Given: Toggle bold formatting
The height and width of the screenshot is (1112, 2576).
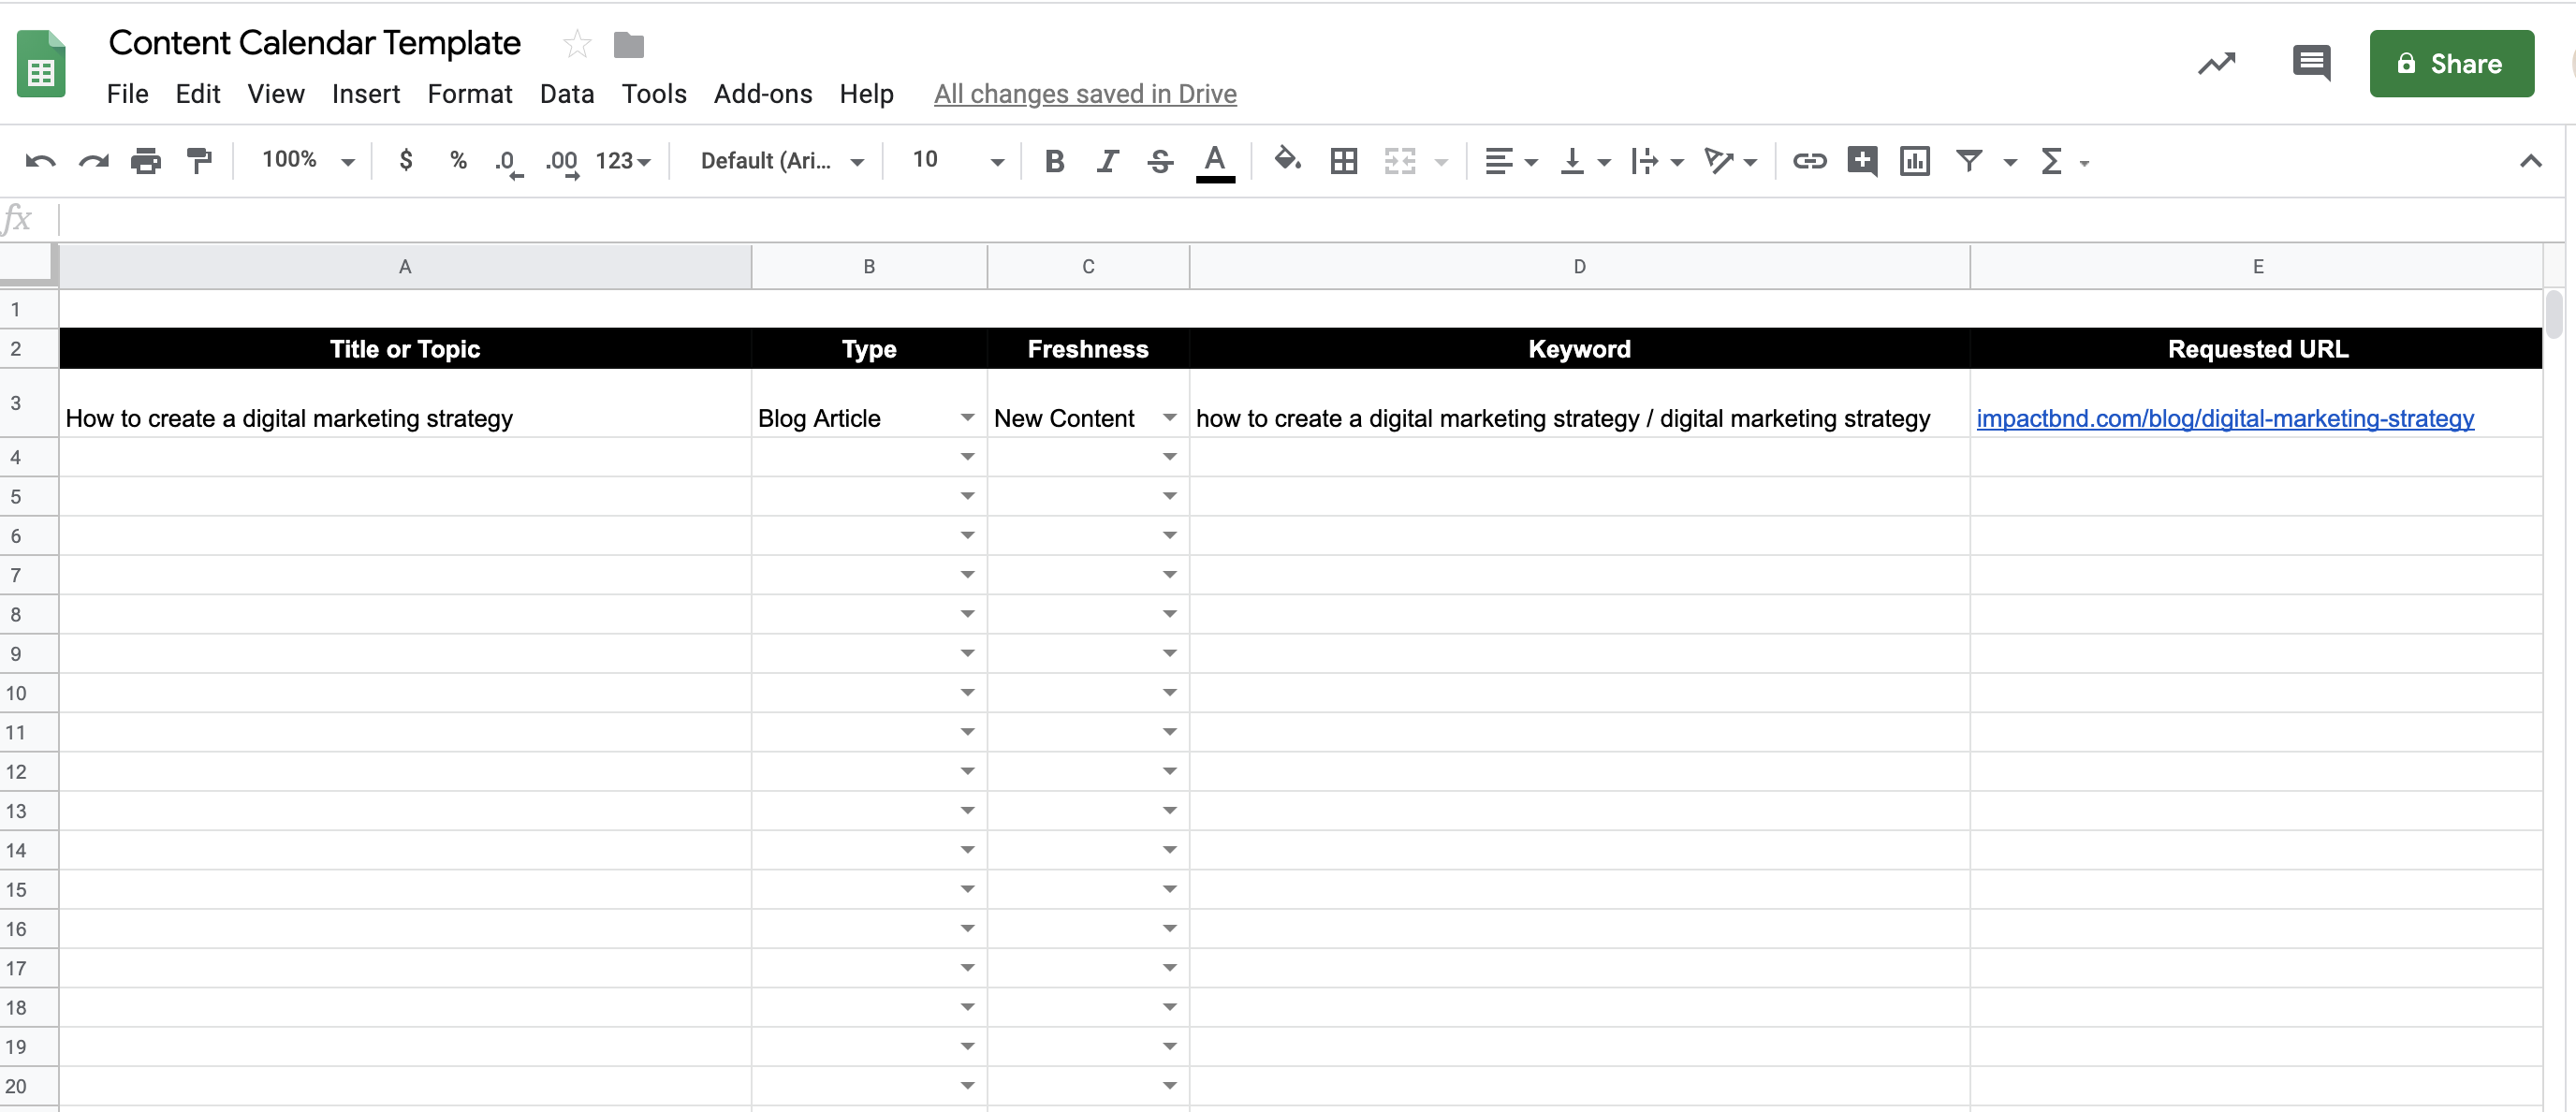Looking at the screenshot, I should [x=1054, y=161].
